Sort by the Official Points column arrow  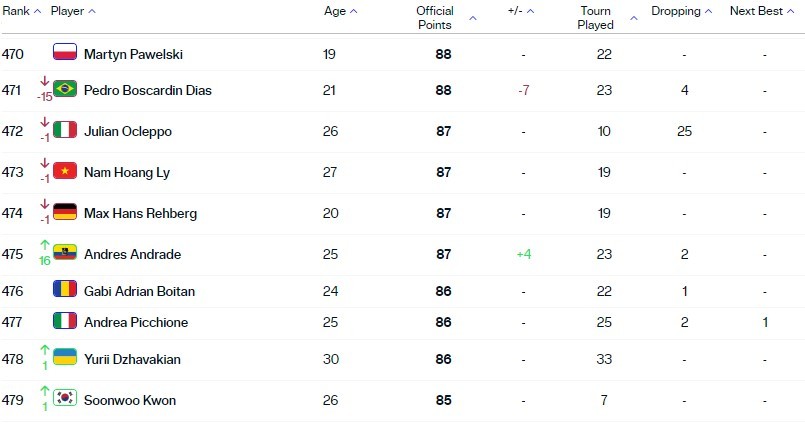pos(473,18)
